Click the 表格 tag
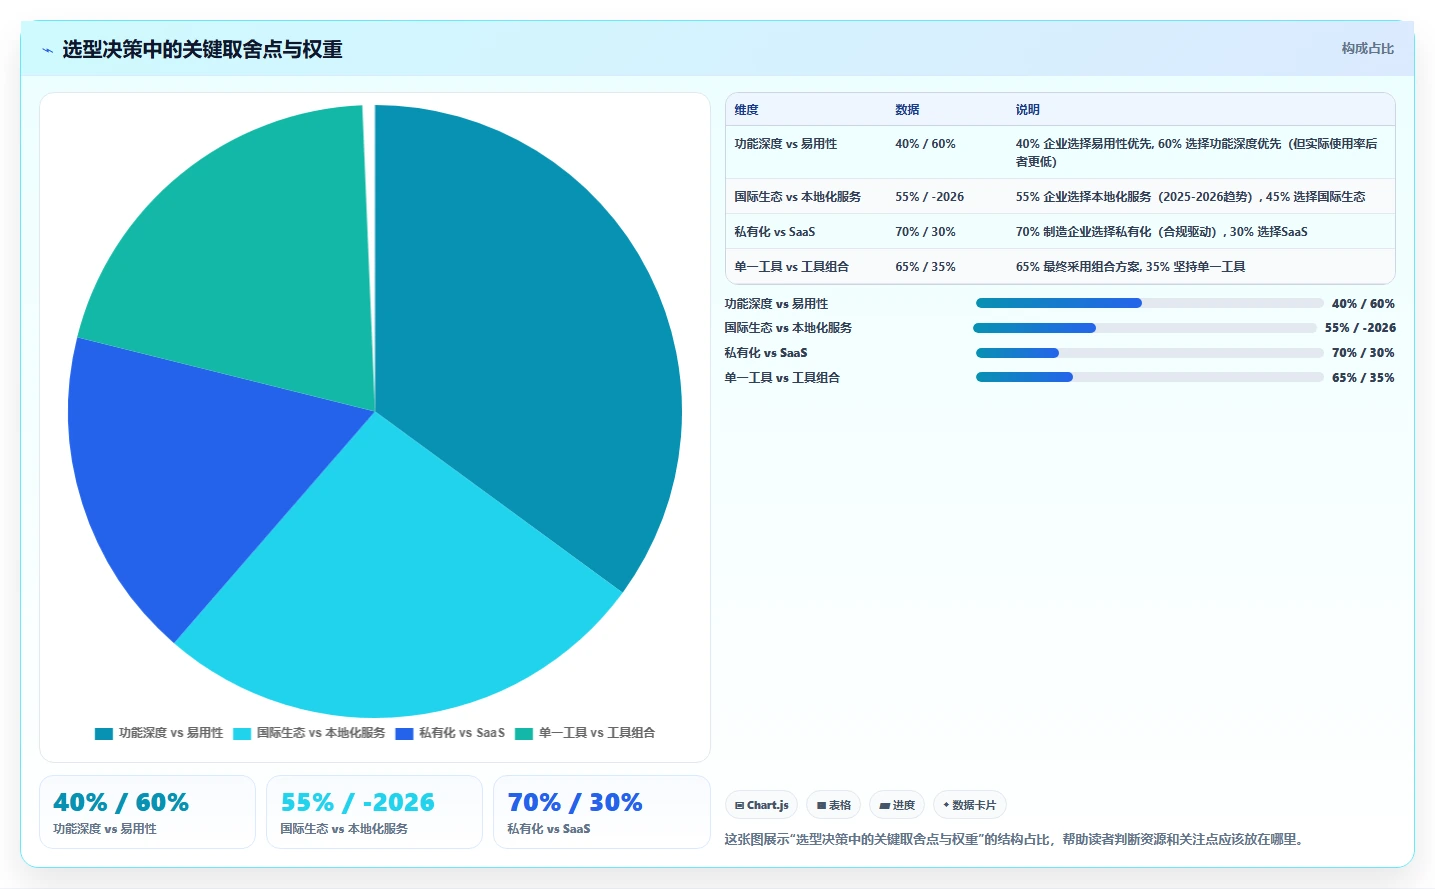Image resolution: width=1435 pixels, height=889 pixels. pyautogui.click(x=833, y=805)
